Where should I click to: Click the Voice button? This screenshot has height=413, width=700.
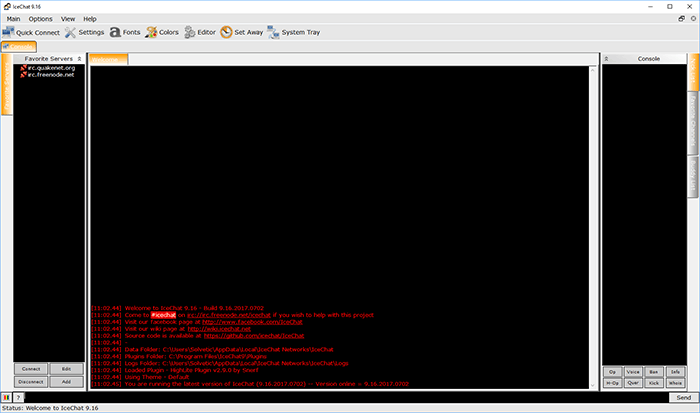633,372
